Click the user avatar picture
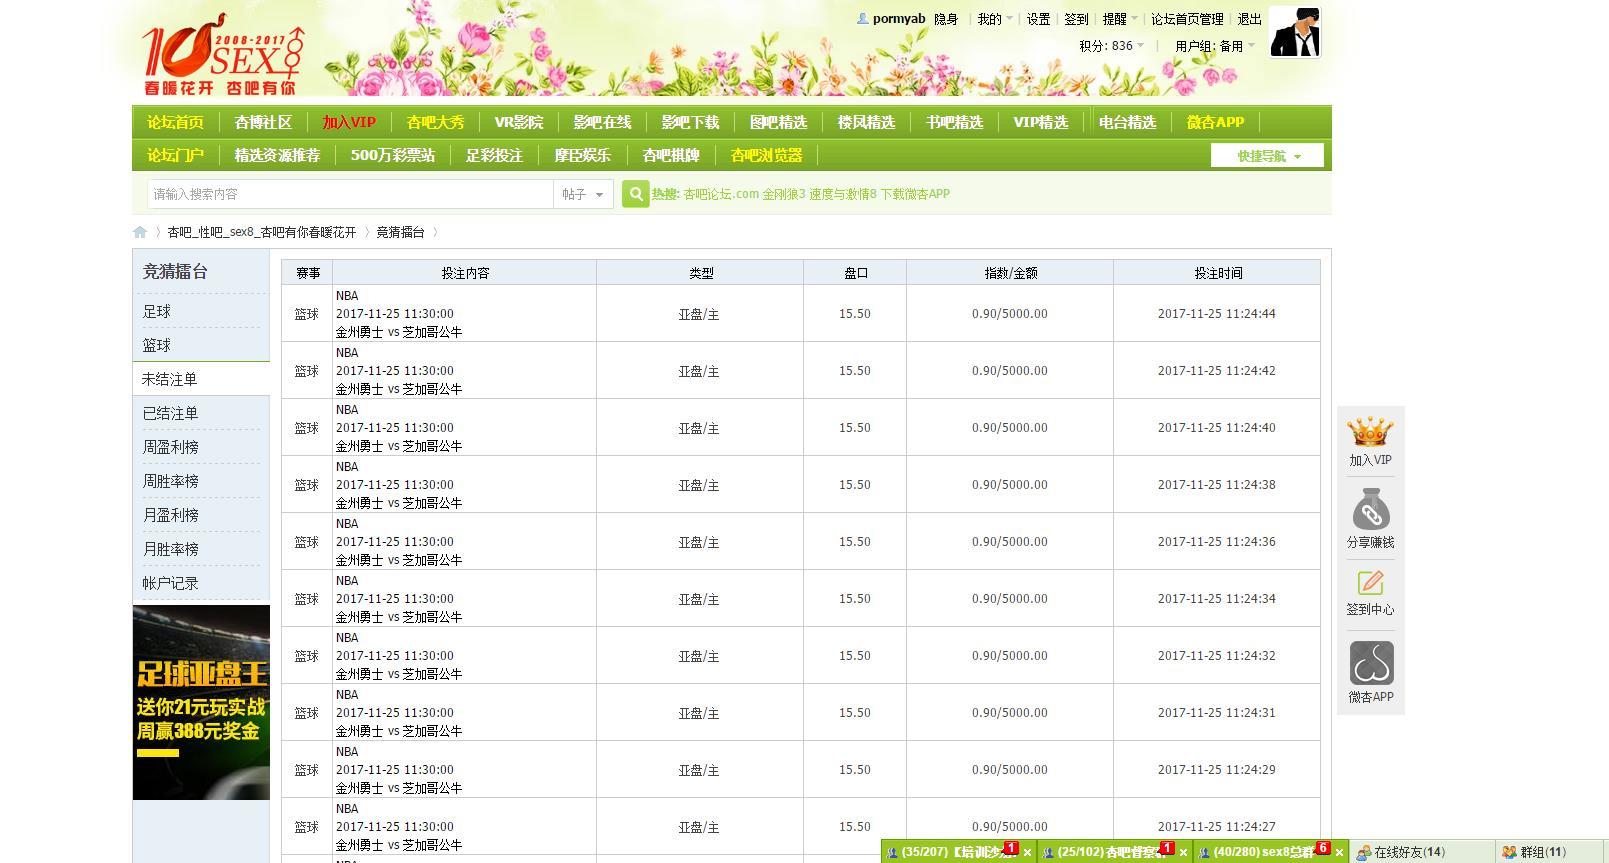1609x863 pixels. pyautogui.click(x=1294, y=33)
